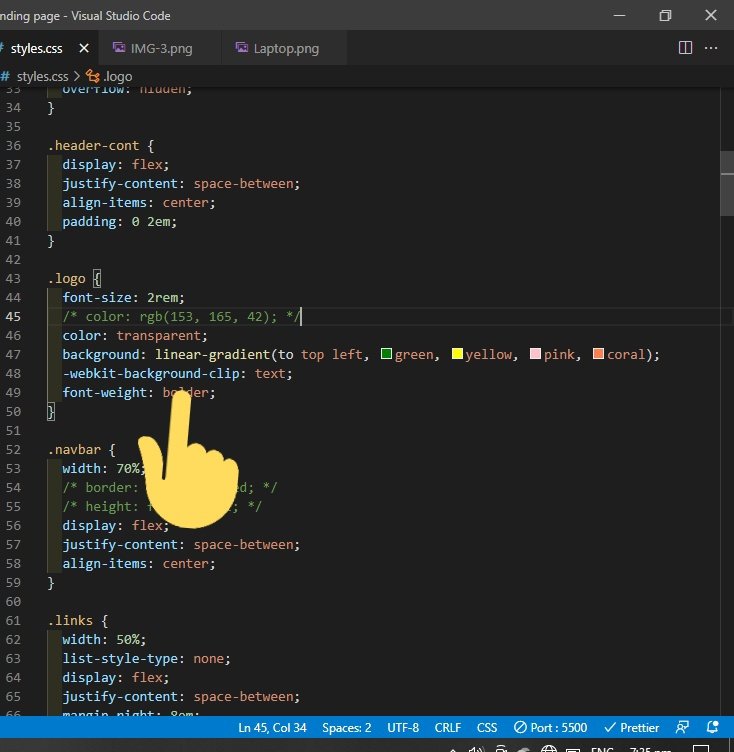Screen dimensions: 734x752
Task: Click line number 52 in the gutter
Action: tap(13, 449)
